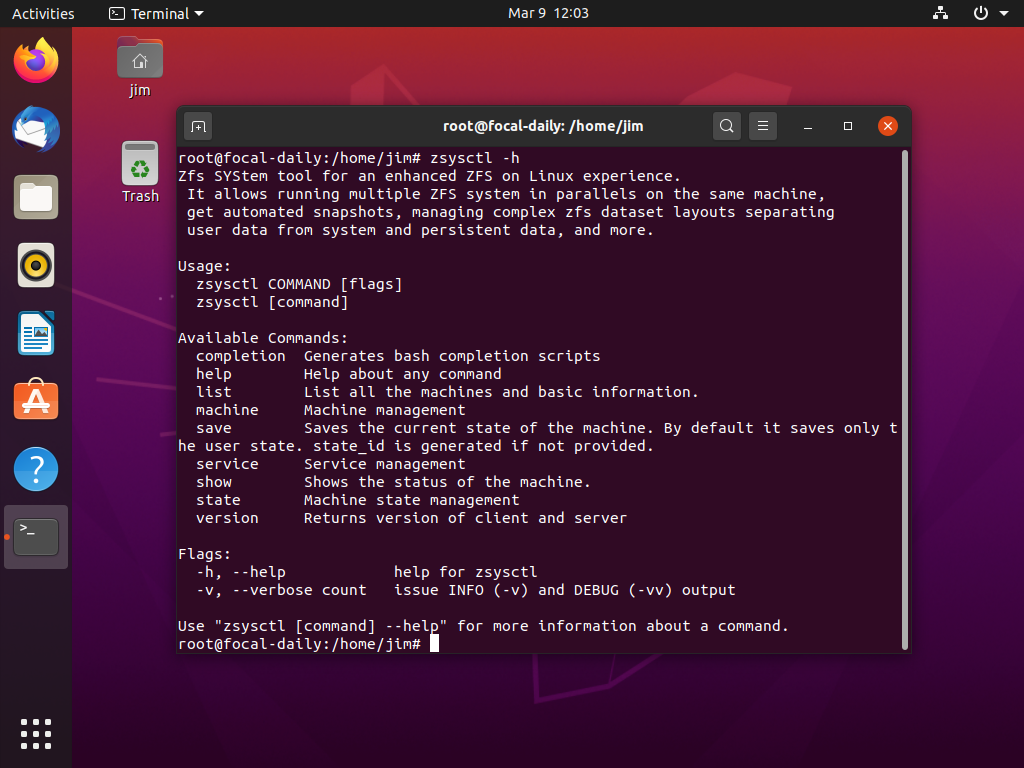1024x768 pixels.
Task: Open the clock dropdown showing Mar 9
Action: pos(548,13)
